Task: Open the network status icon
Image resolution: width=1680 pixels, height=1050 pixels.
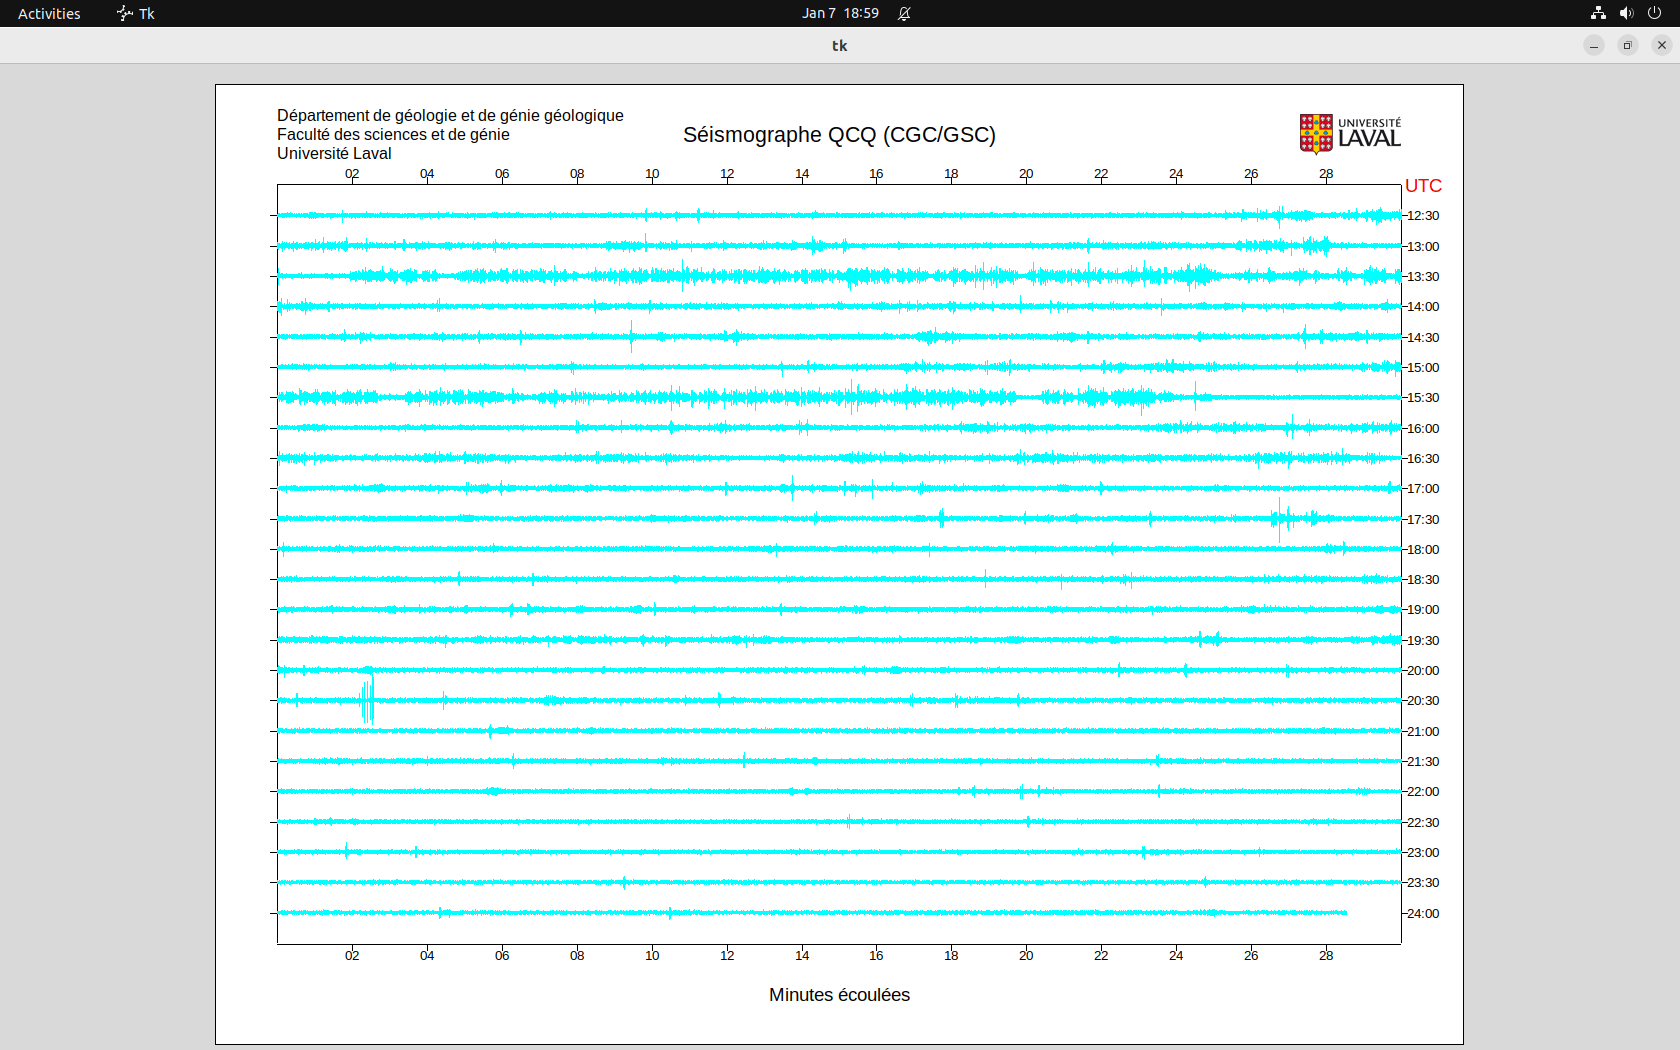Action: click(x=1598, y=13)
